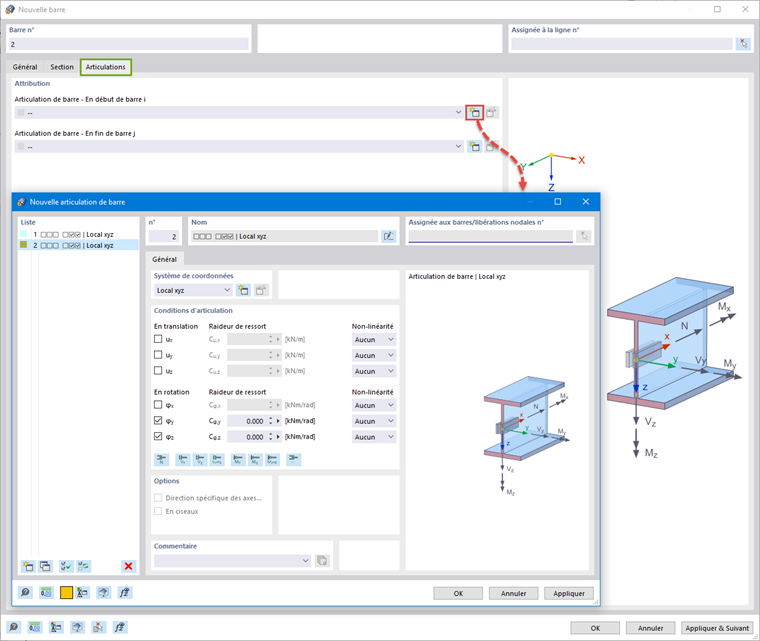The image size is (760, 641).
Task: Enable the φx rotation release checkbox
Action: (x=158, y=404)
